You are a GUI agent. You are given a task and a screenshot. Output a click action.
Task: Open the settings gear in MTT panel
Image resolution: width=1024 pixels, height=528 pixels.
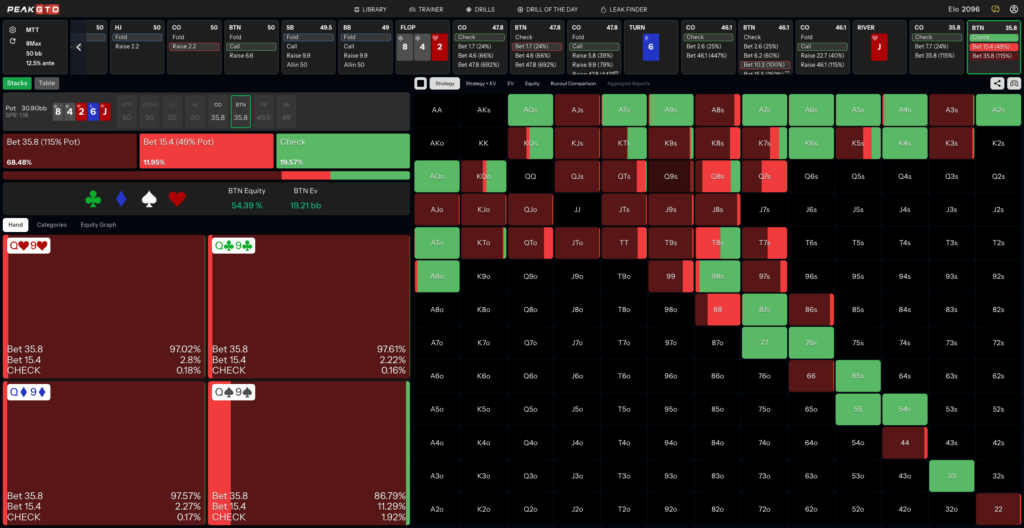point(12,29)
